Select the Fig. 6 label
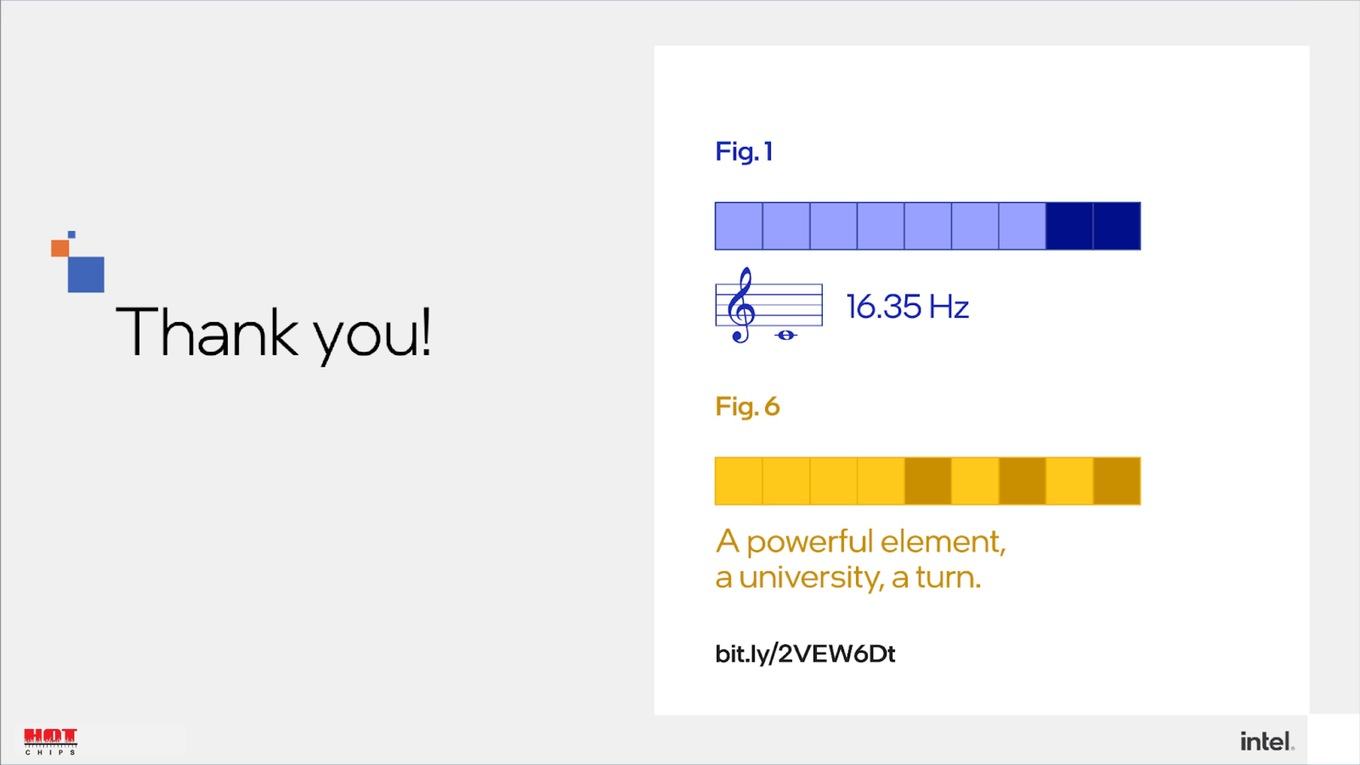The height and width of the screenshot is (765, 1360). click(747, 407)
